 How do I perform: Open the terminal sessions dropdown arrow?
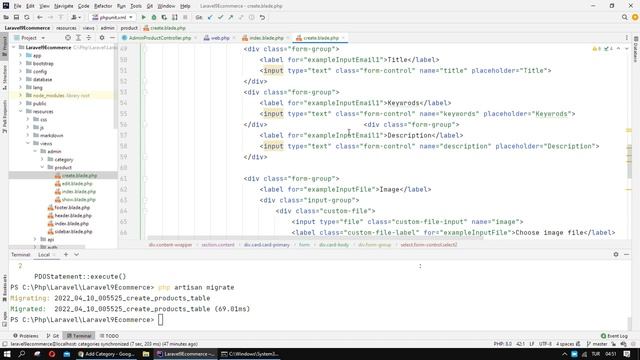tap(76, 254)
